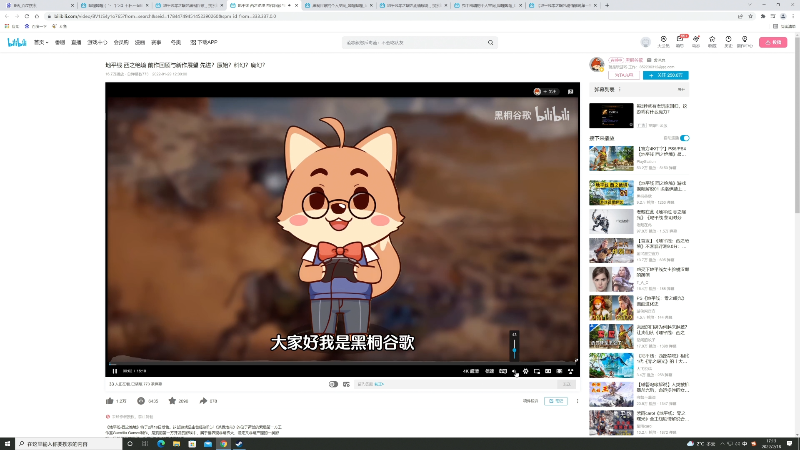Seek on the video progress bar

pyautogui.click(x=342, y=362)
